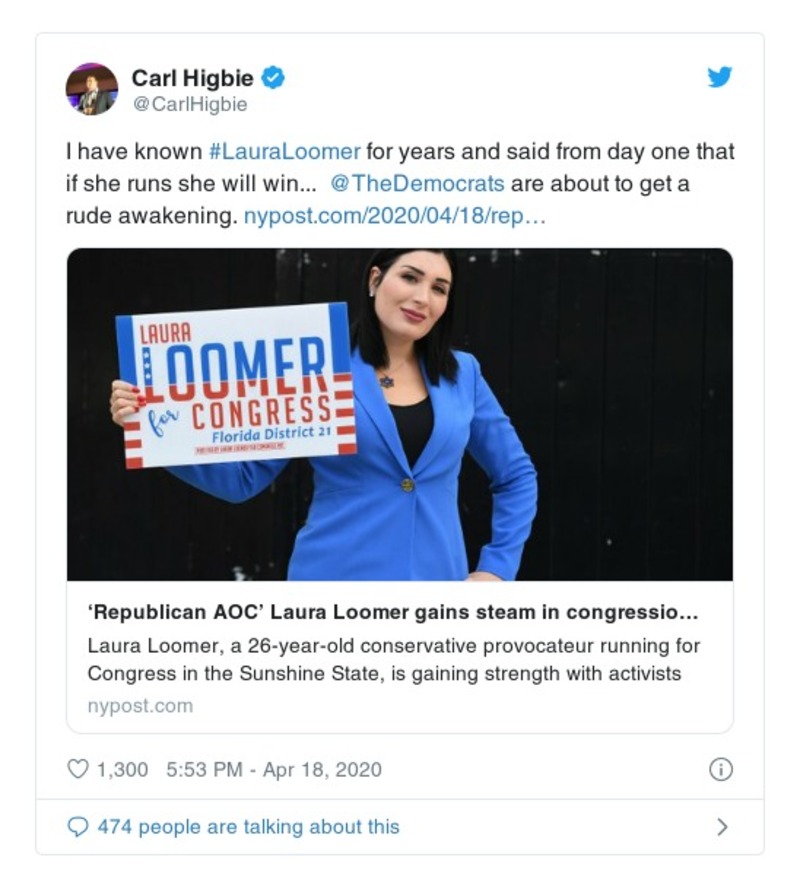
Task: Expand conversation with right chevron arrow
Action: pyautogui.click(x=722, y=827)
